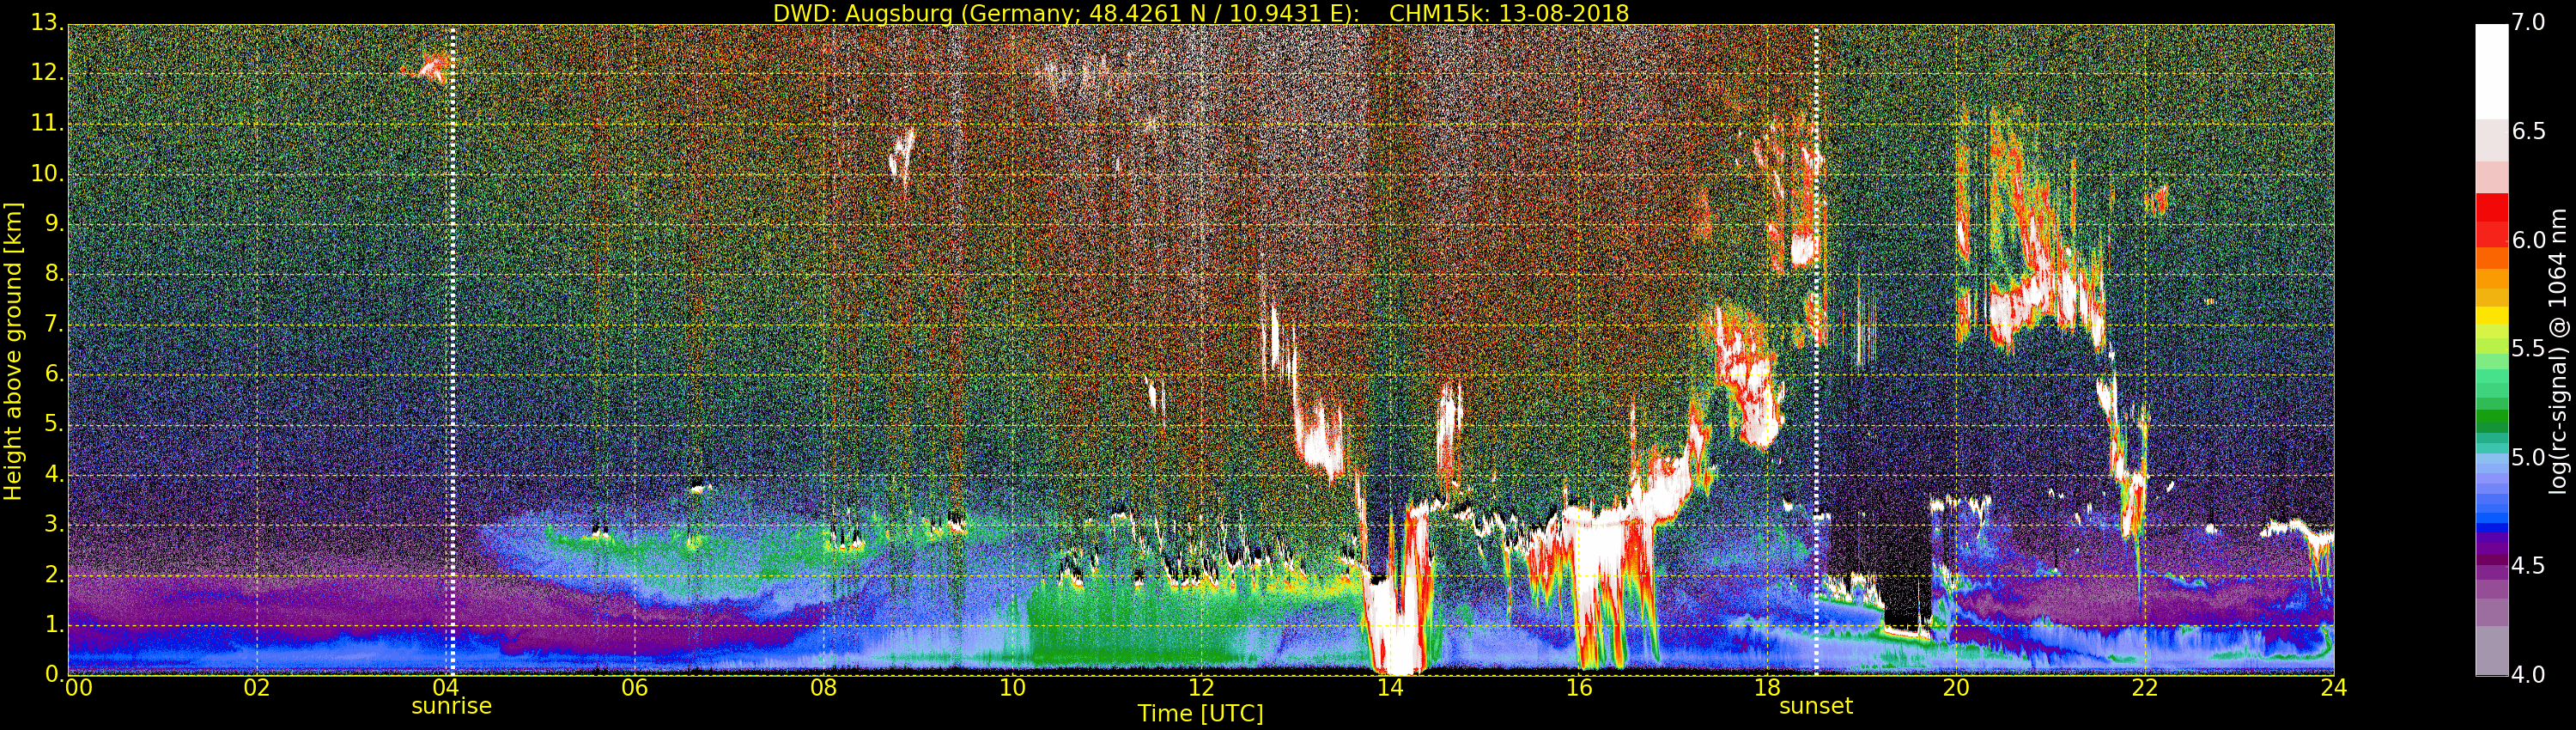Image resolution: width=2576 pixels, height=730 pixels.
Task: Click the '12' time axis tick label
Action: (1201, 688)
